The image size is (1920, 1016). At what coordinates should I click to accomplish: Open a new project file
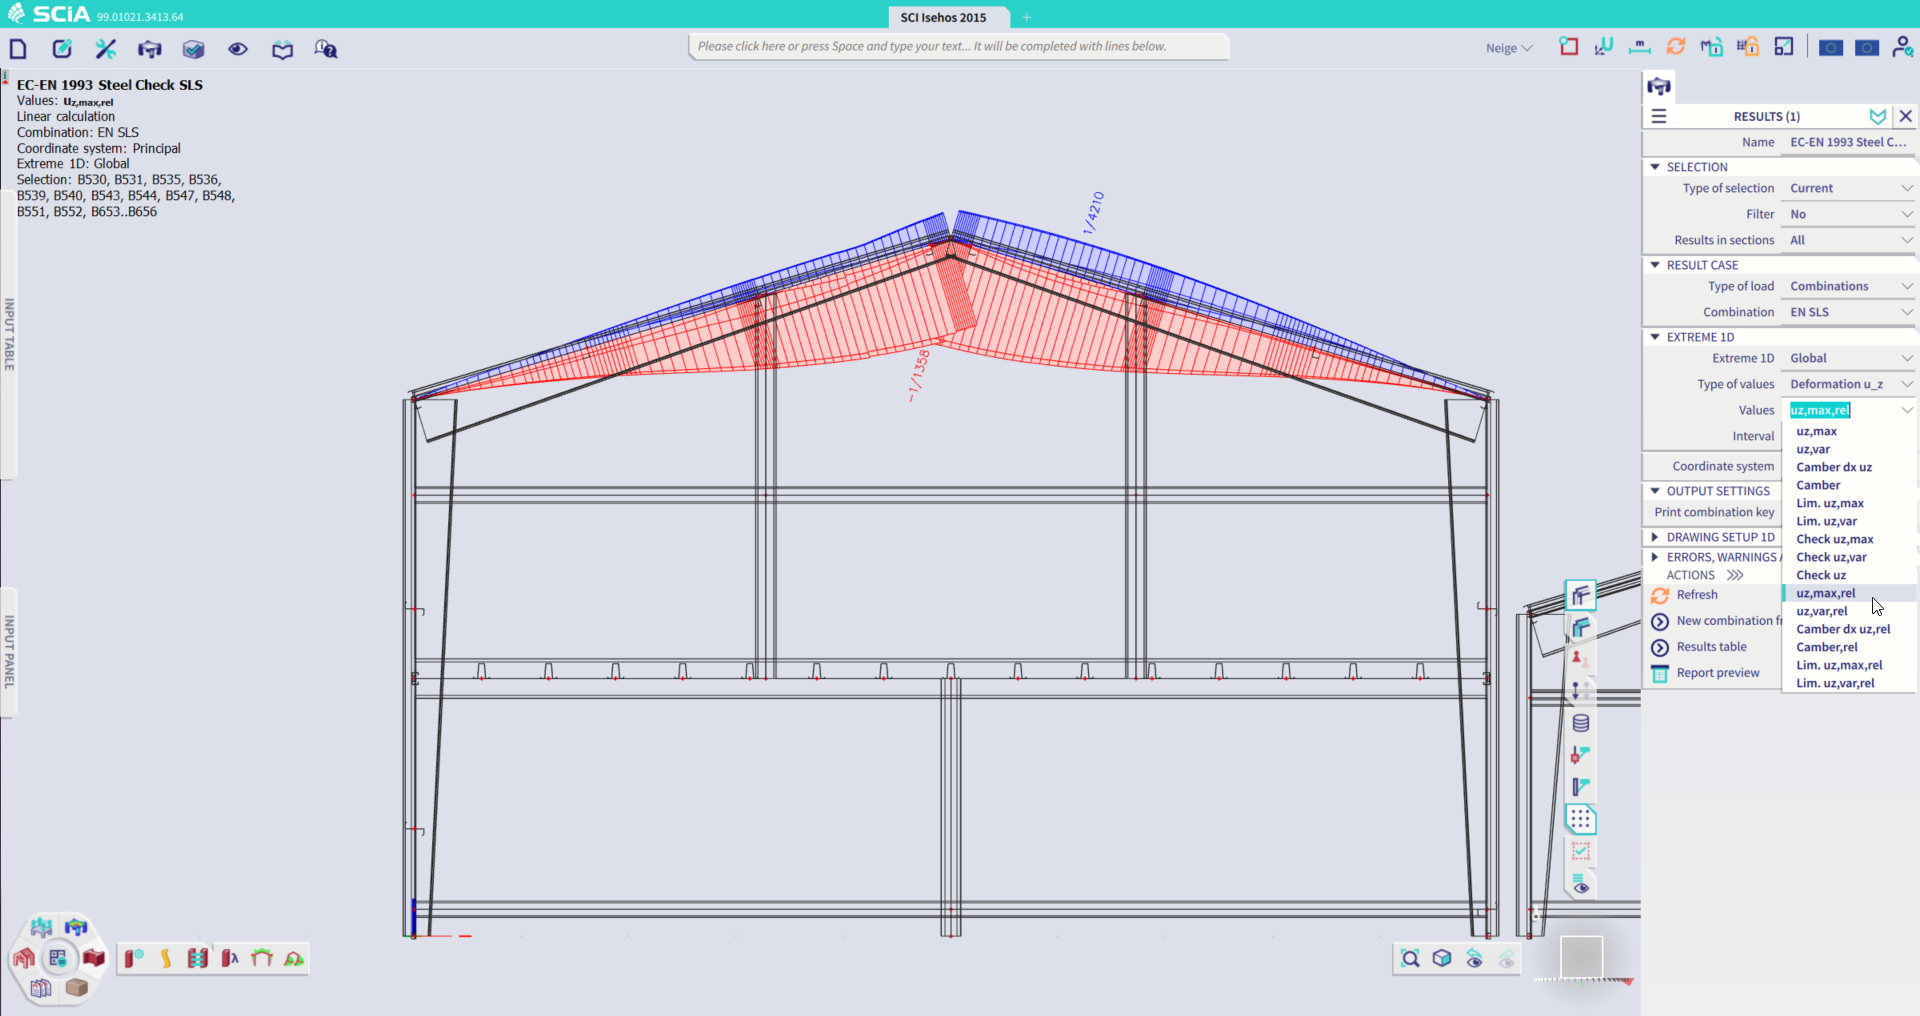coord(18,48)
